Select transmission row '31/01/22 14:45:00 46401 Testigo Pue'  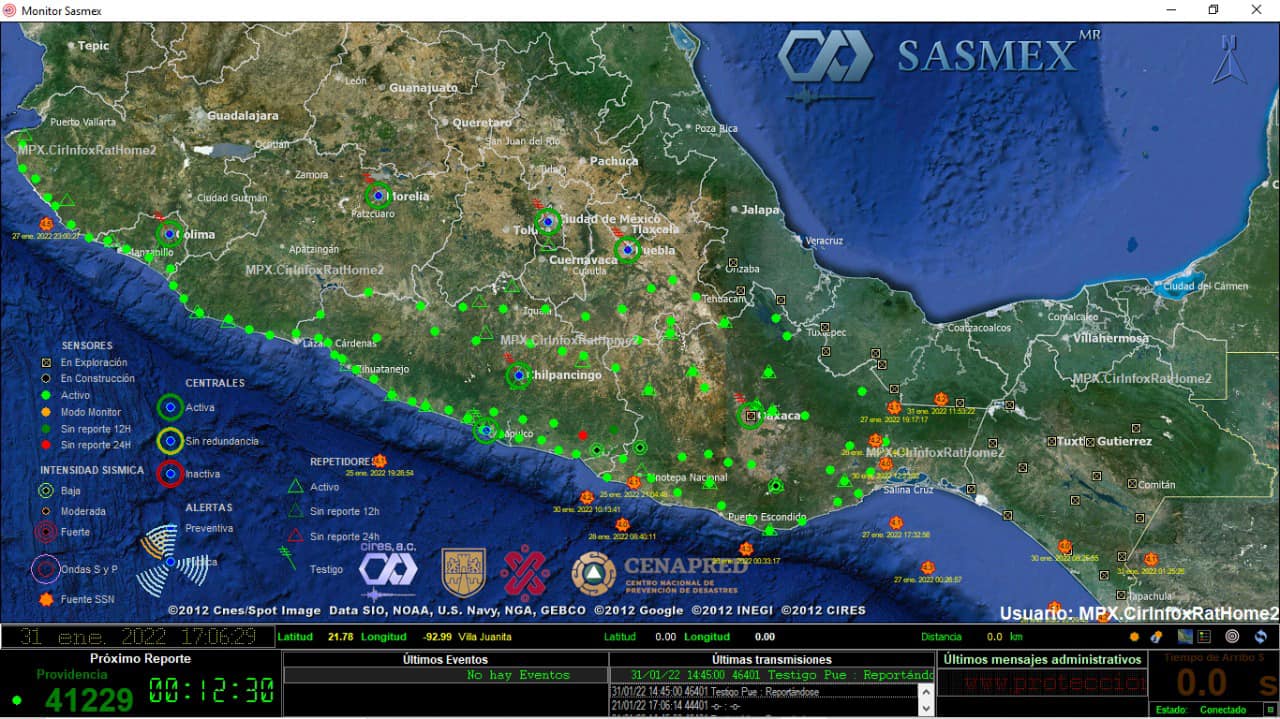764,691
